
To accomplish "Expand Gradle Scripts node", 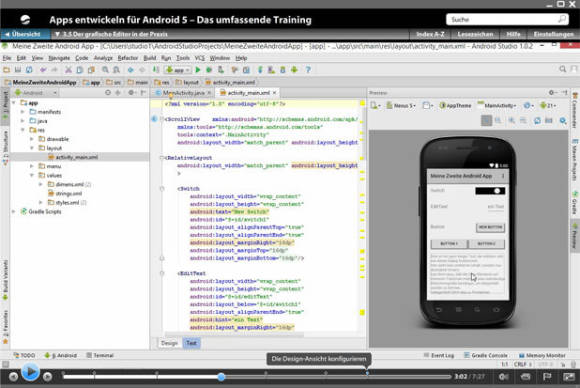I will pyautogui.click(x=14, y=212).
